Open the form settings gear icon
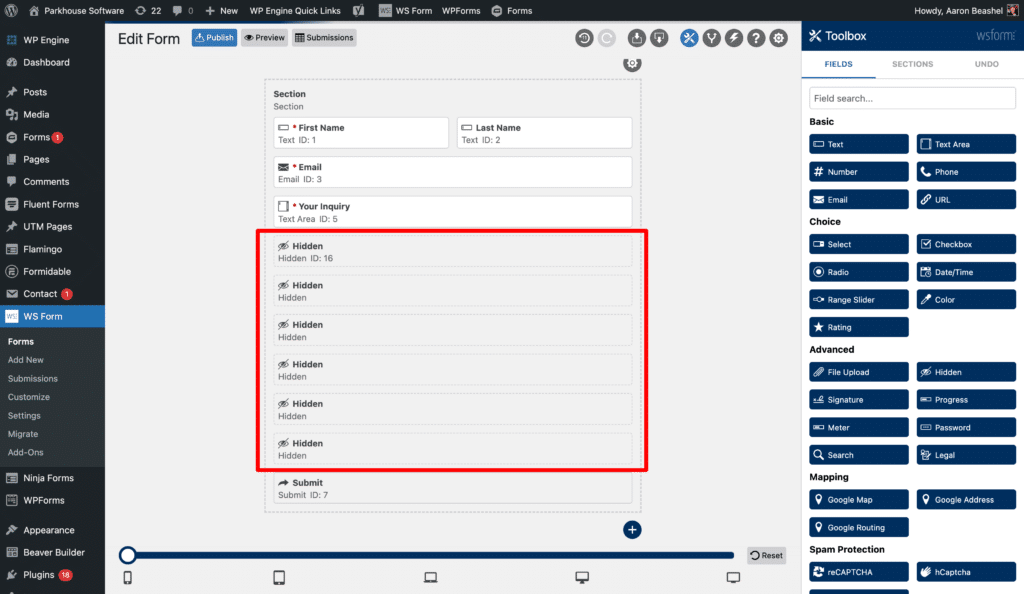Viewport: 1024px width, 594px height. 779,37
